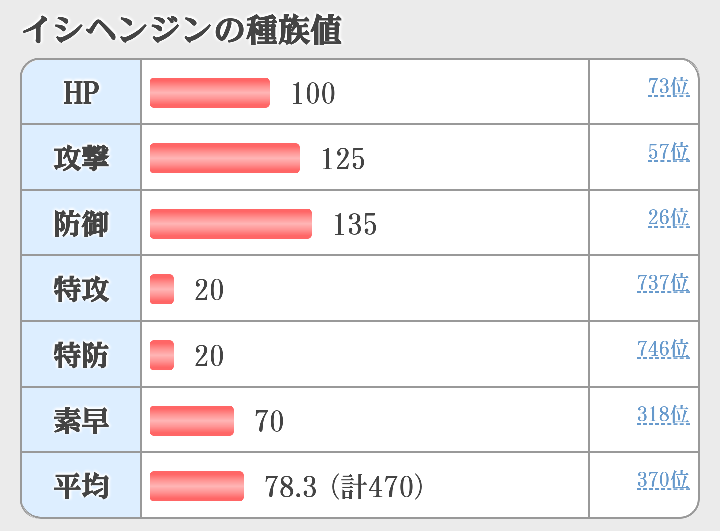Click the 78.3 (計470) average value

344,487
